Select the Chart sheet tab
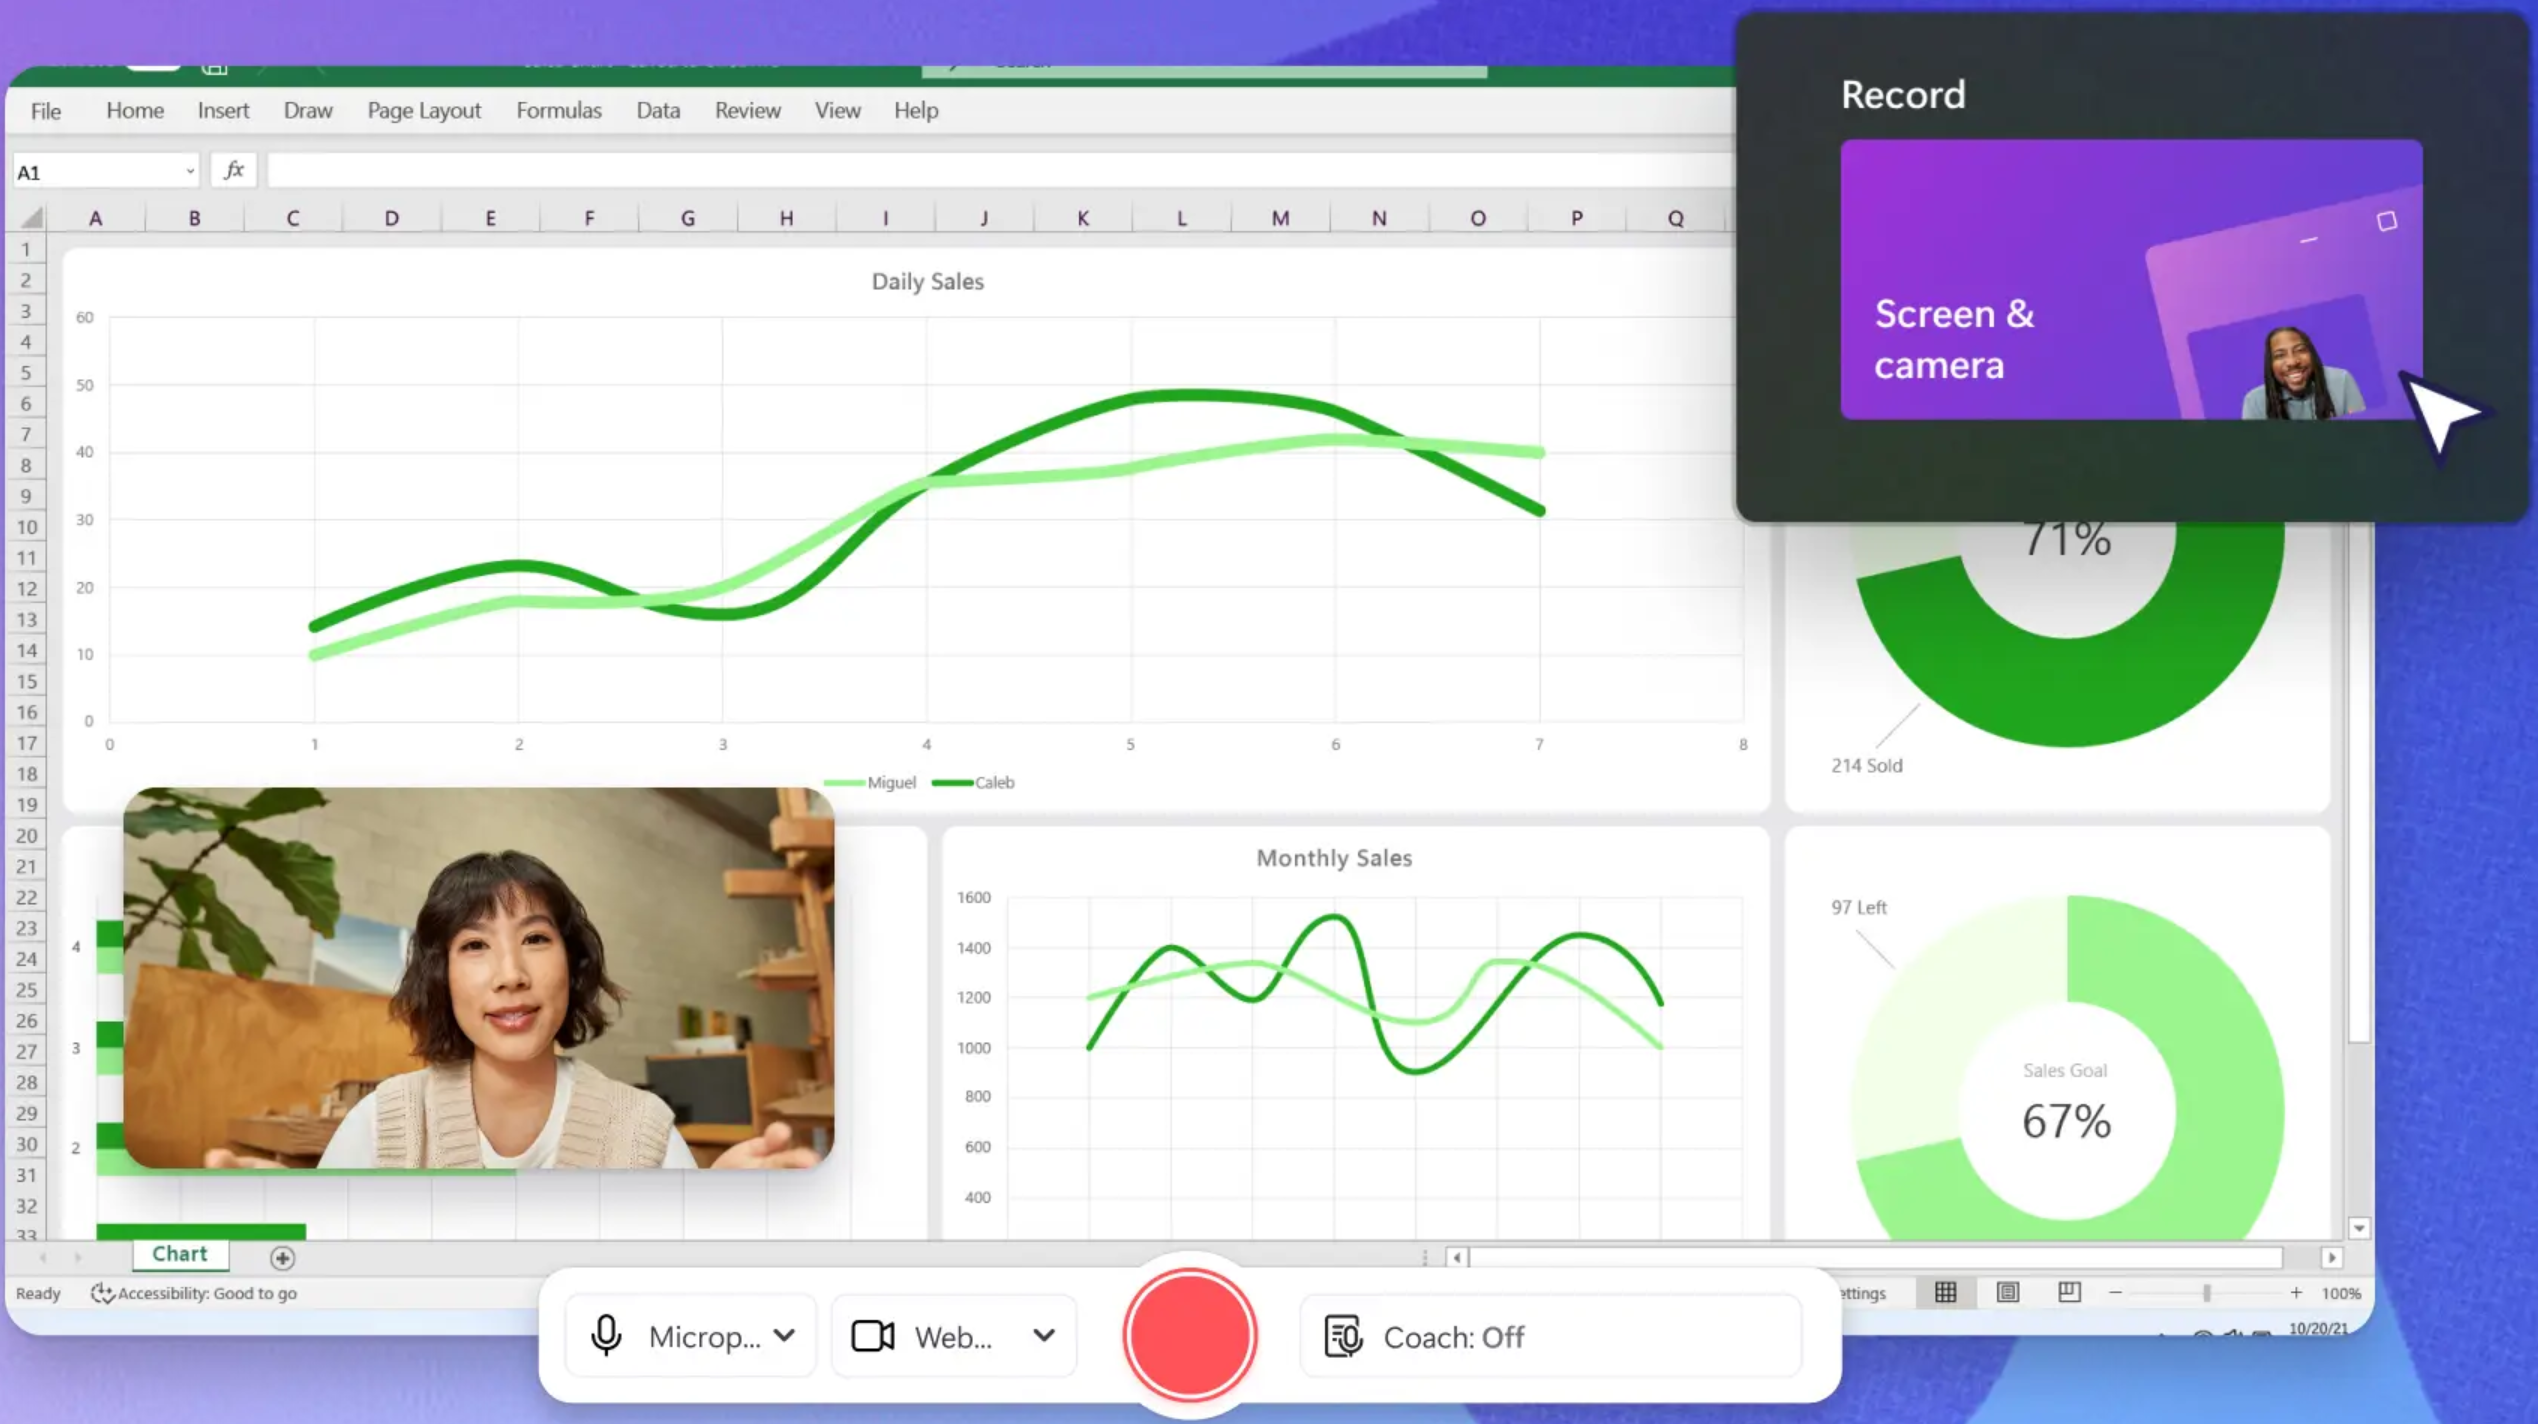This screenshot has height=1424, width=2538. [x=180, y=1254]
